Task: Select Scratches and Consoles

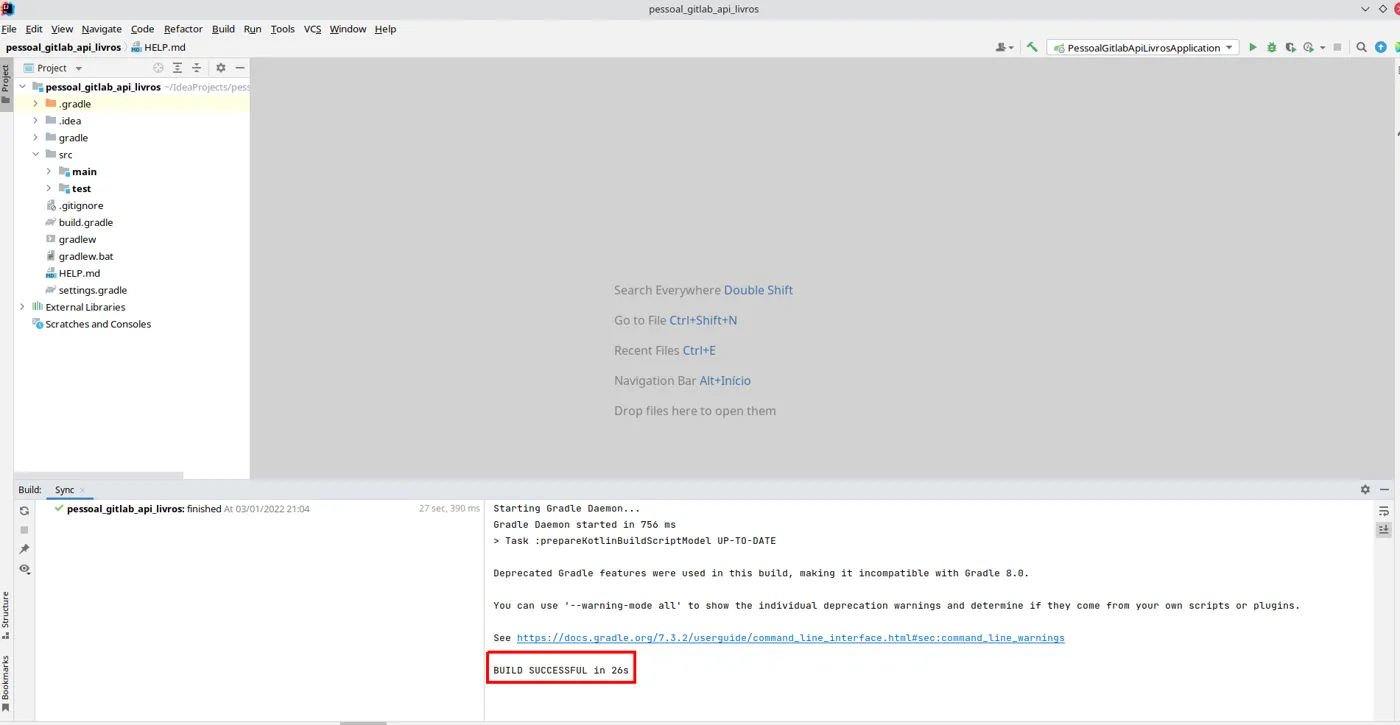Action: coord(98,324)
